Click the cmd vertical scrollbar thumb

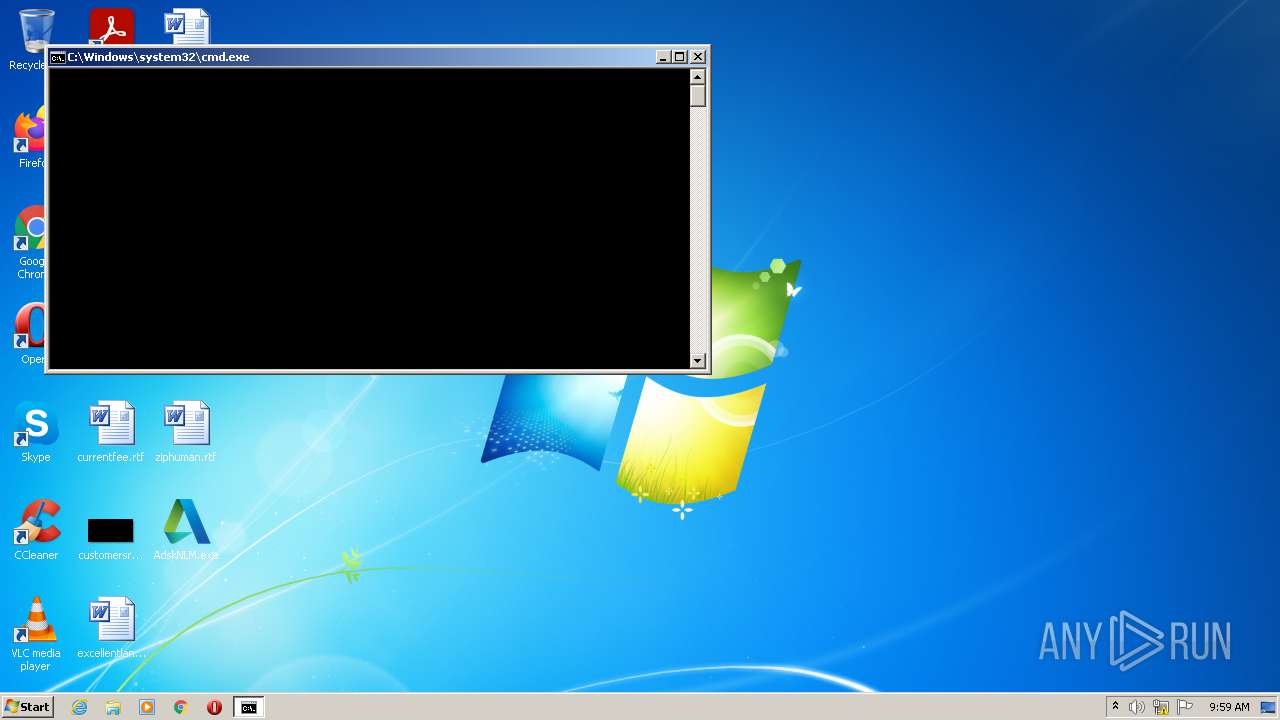coord(698,96)
